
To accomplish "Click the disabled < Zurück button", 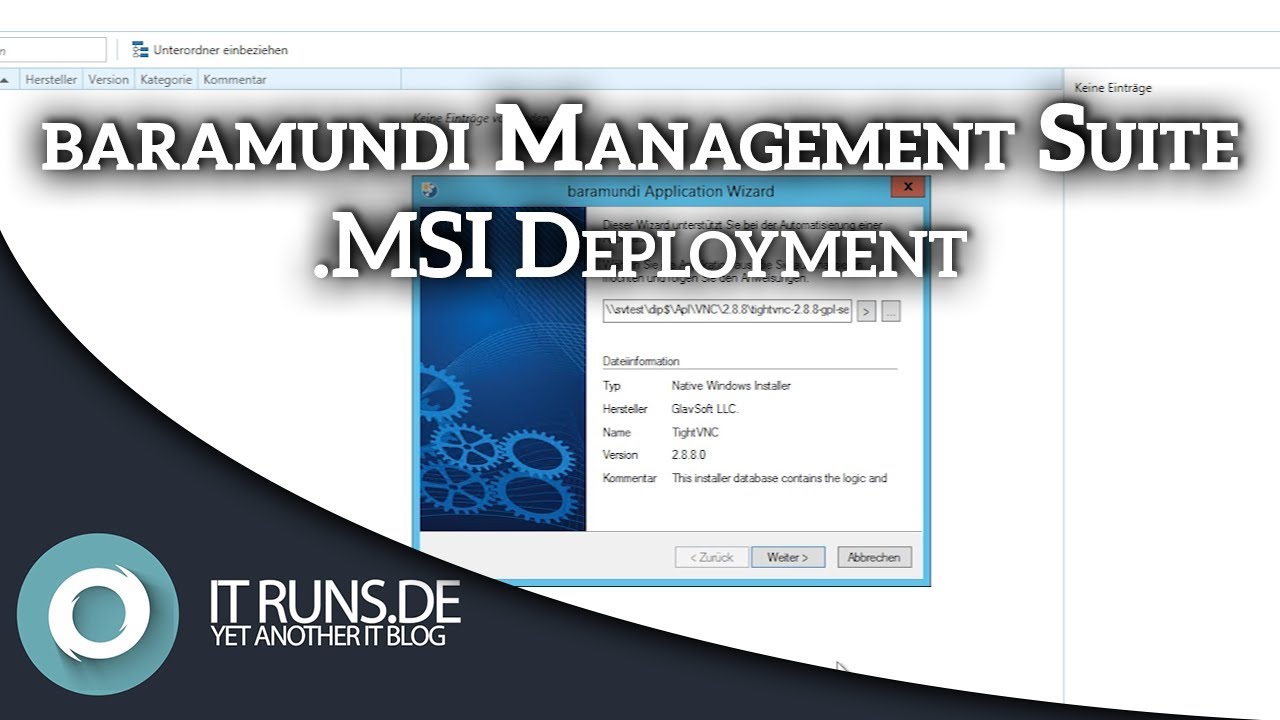I will (711, 557).
